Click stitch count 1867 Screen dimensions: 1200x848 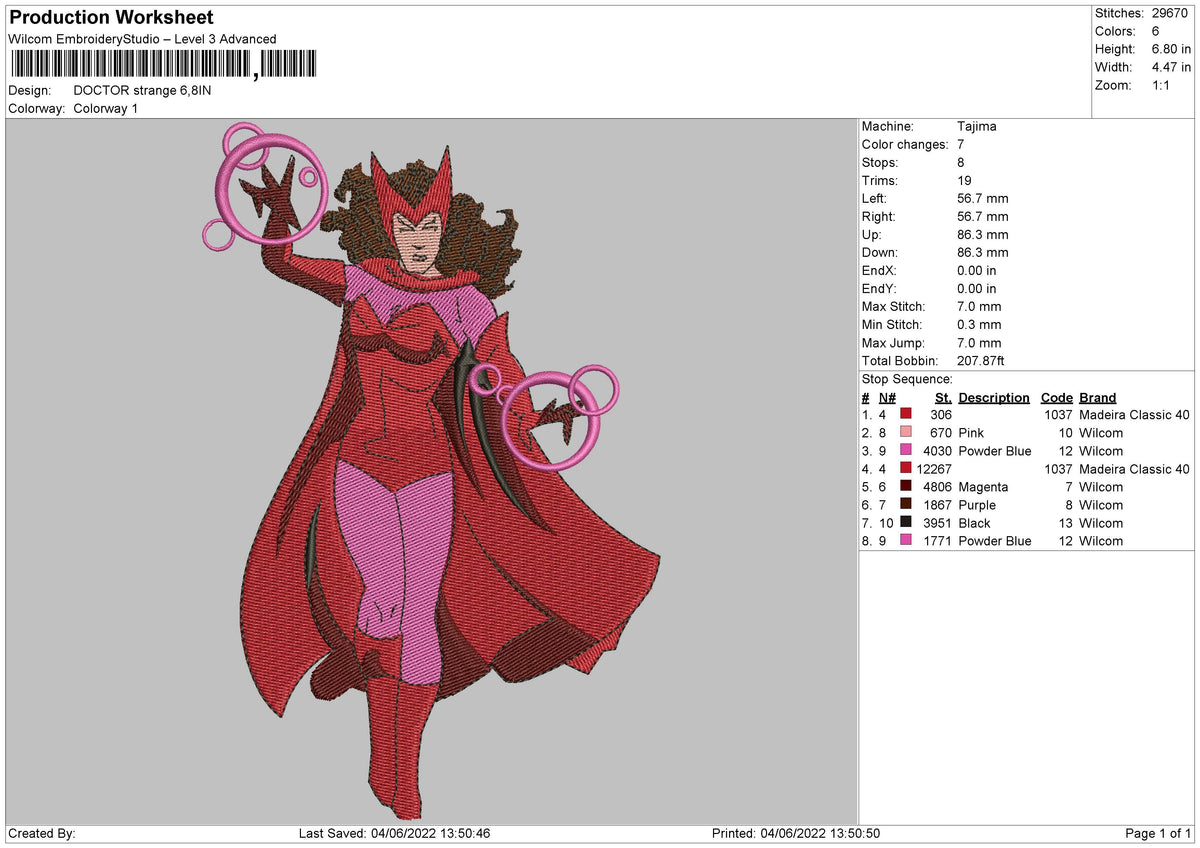tap(937, 505)
